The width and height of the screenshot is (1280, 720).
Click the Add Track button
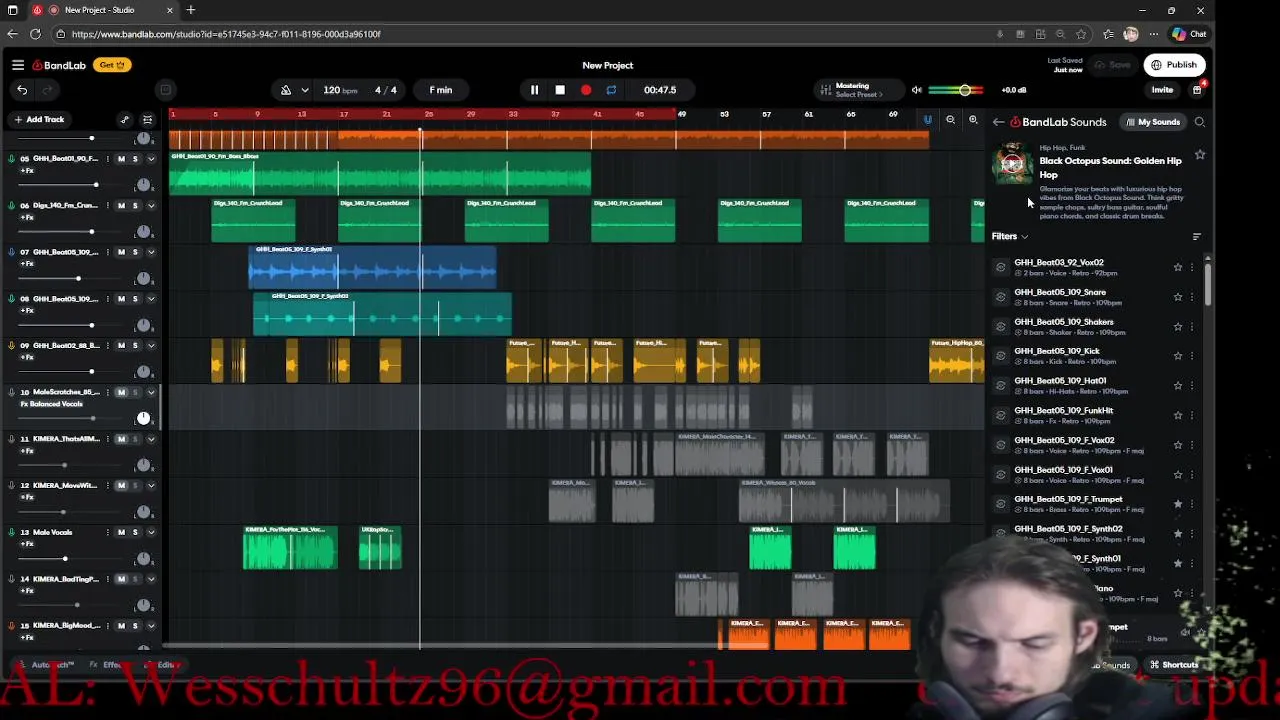(x=39, y=119)
